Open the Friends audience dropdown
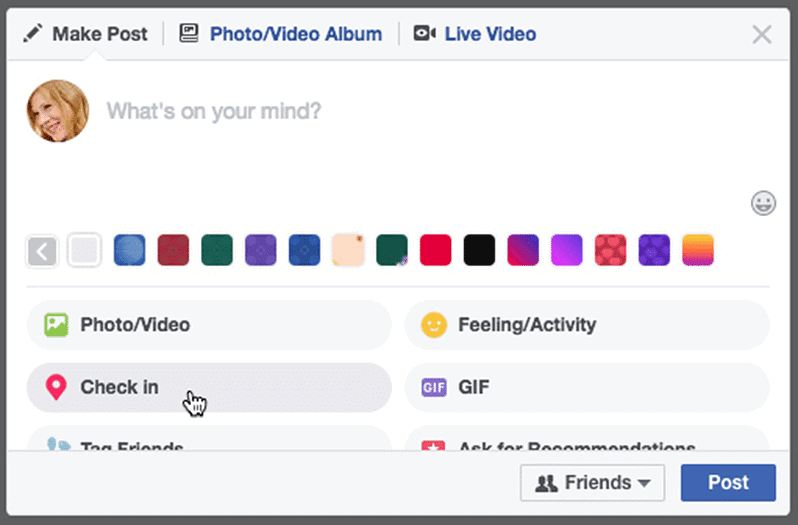The height and width of the screenshot is (525, 798). click(593, 483)
